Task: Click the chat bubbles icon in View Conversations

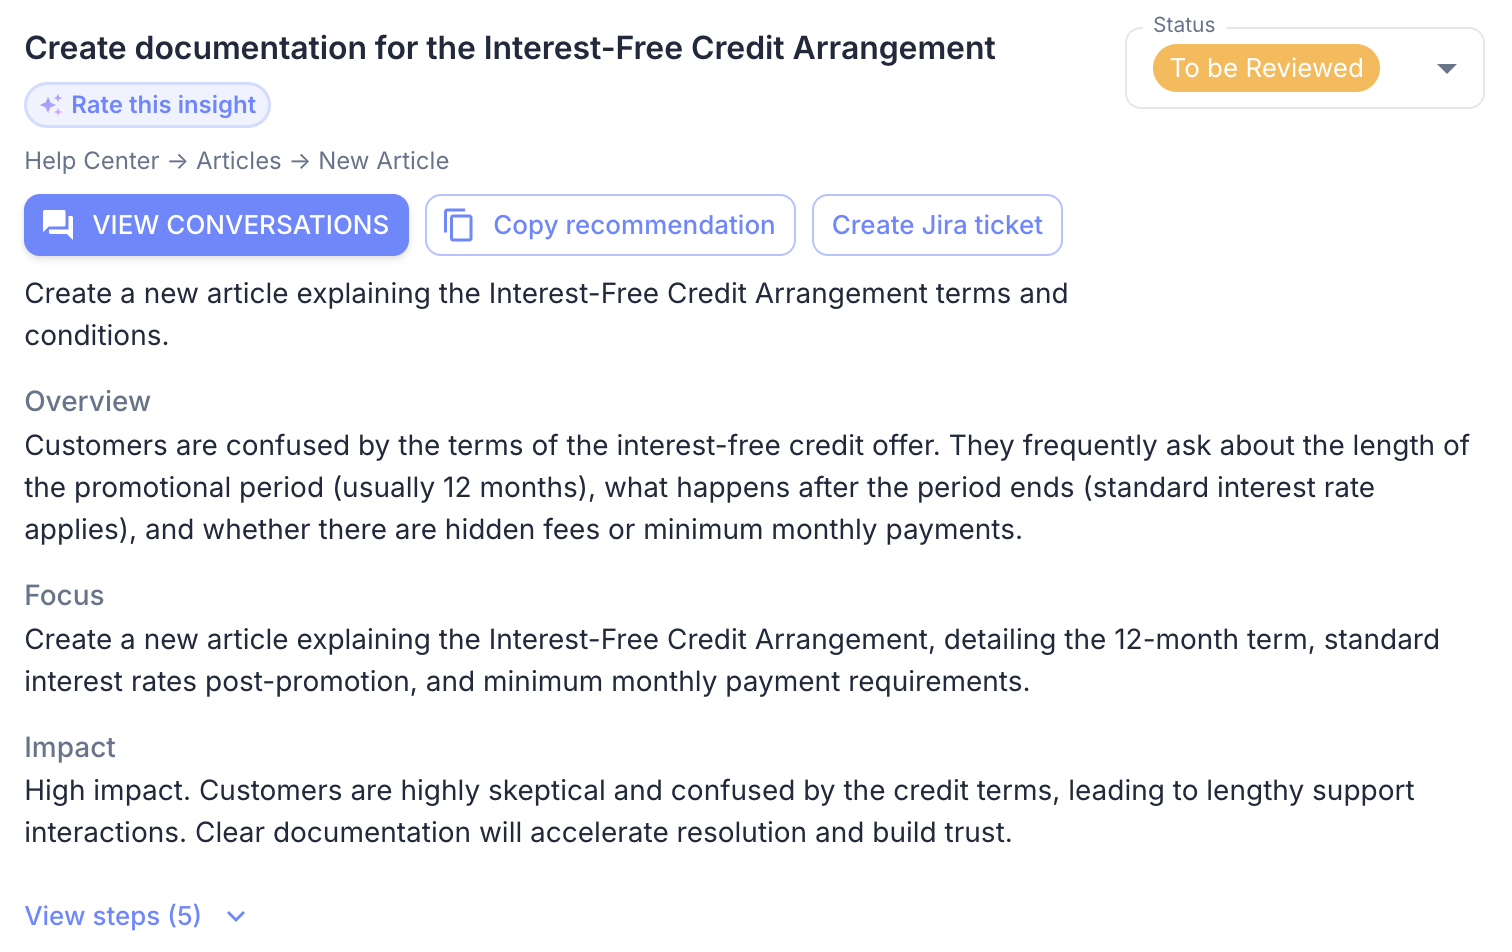Action: [x=58, y=225]
